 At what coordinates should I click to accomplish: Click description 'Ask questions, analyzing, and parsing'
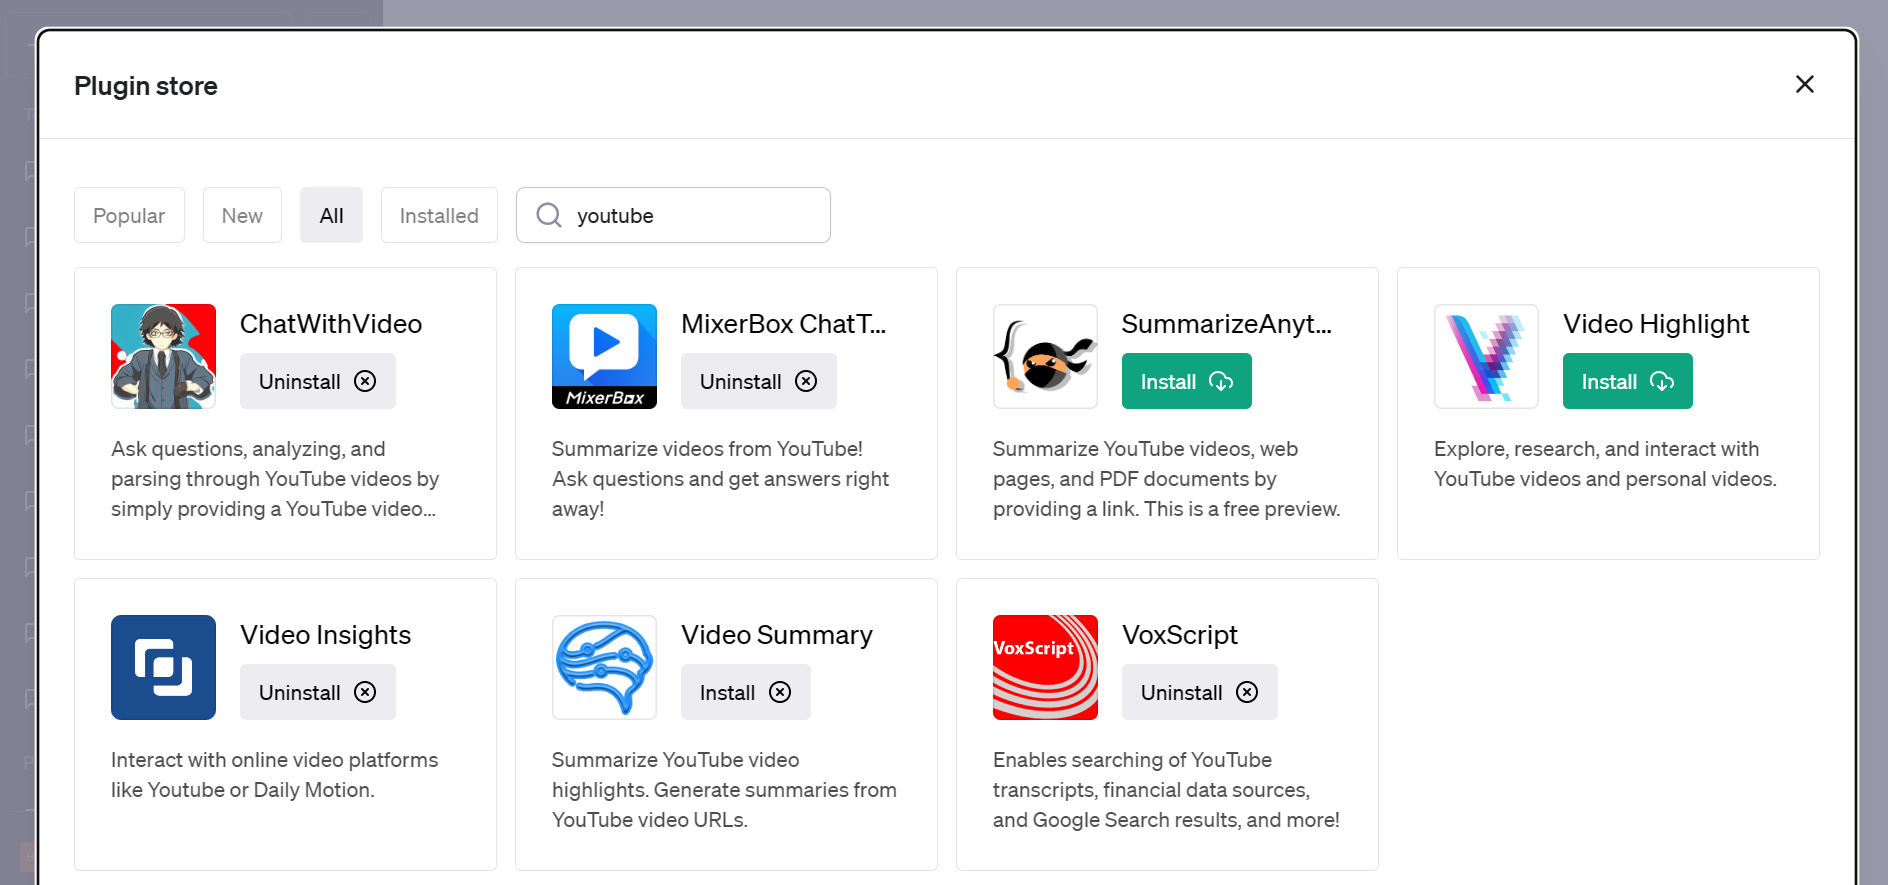pyautogui.click(x=275, y=479)
